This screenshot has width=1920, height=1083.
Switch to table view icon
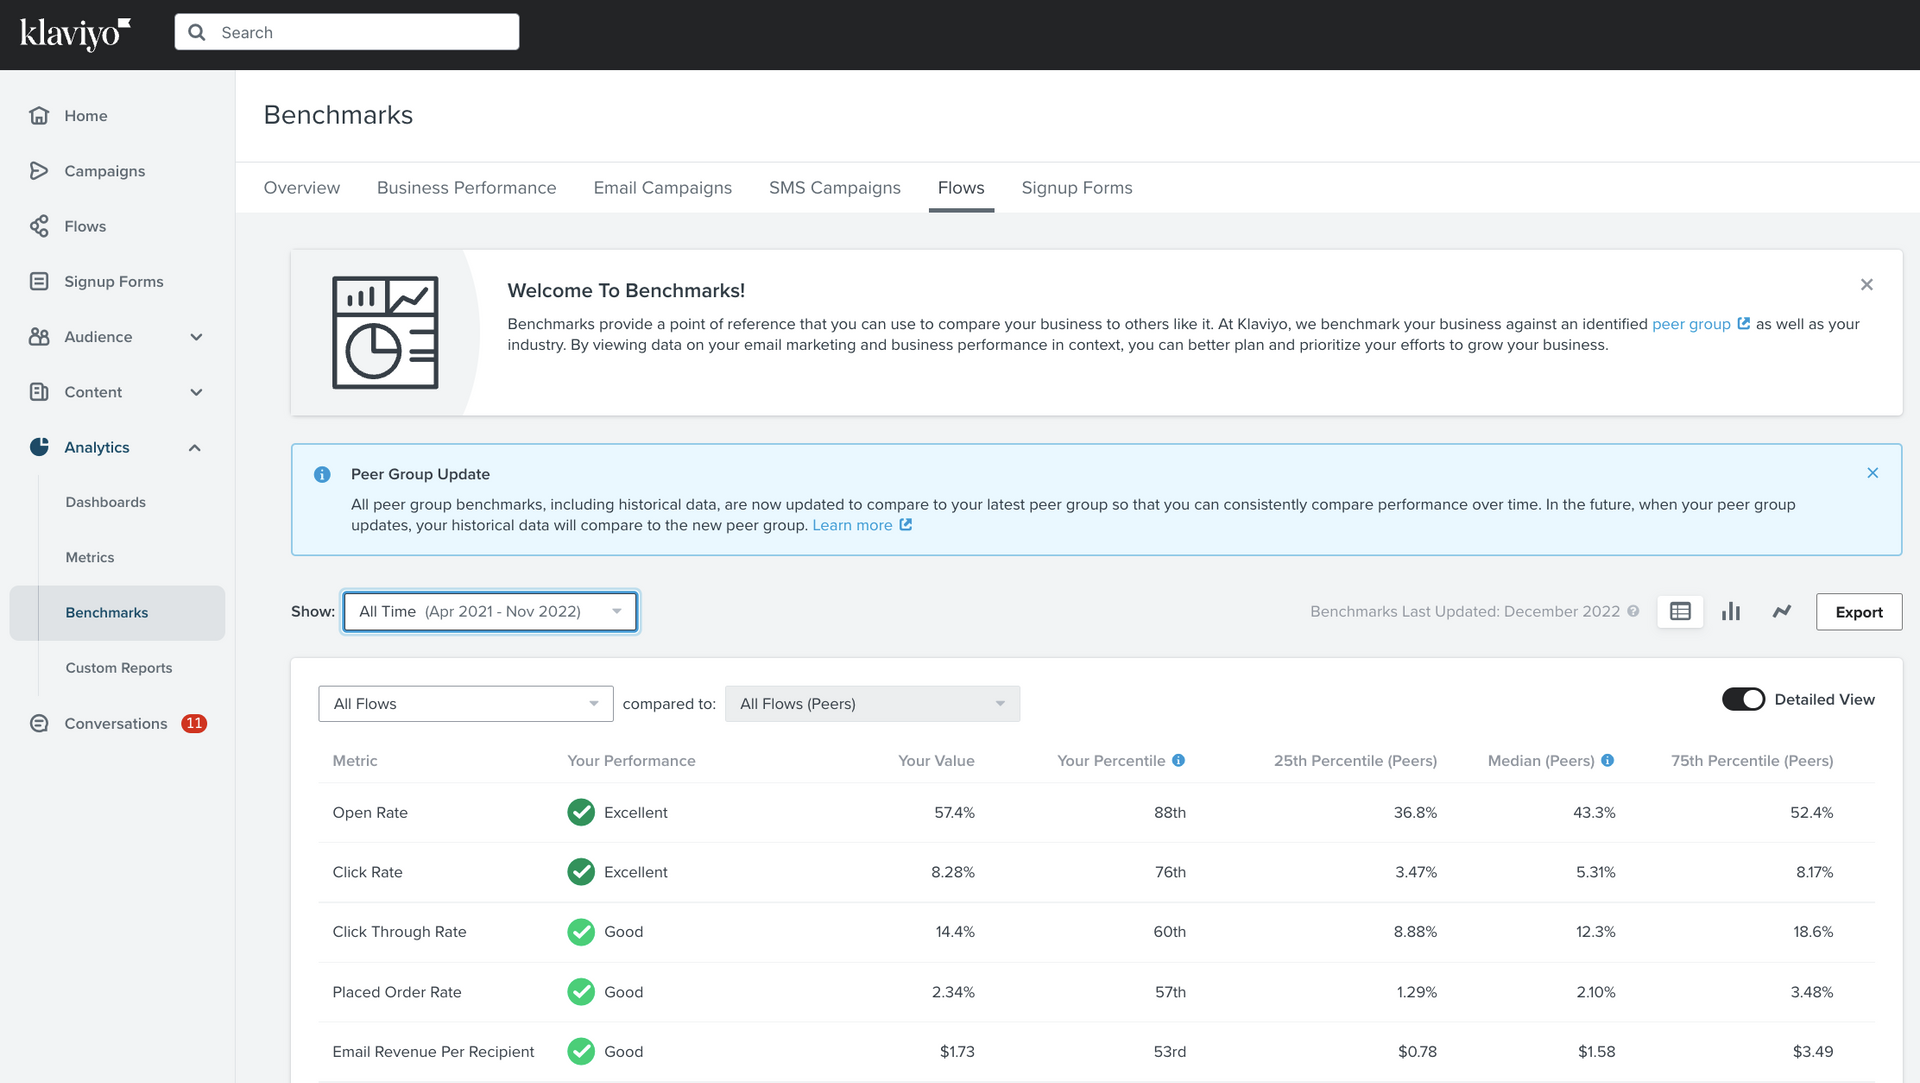1680,611
